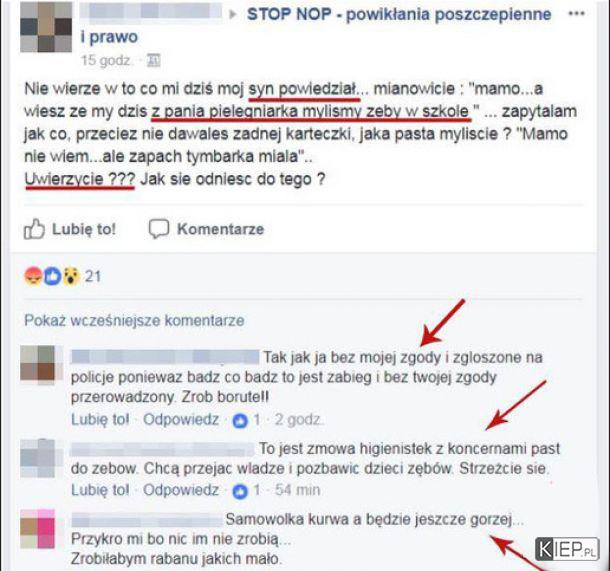610x571 pixels.
Task: Click the like count icon on first comment
Action: click(x=240, y=421)
